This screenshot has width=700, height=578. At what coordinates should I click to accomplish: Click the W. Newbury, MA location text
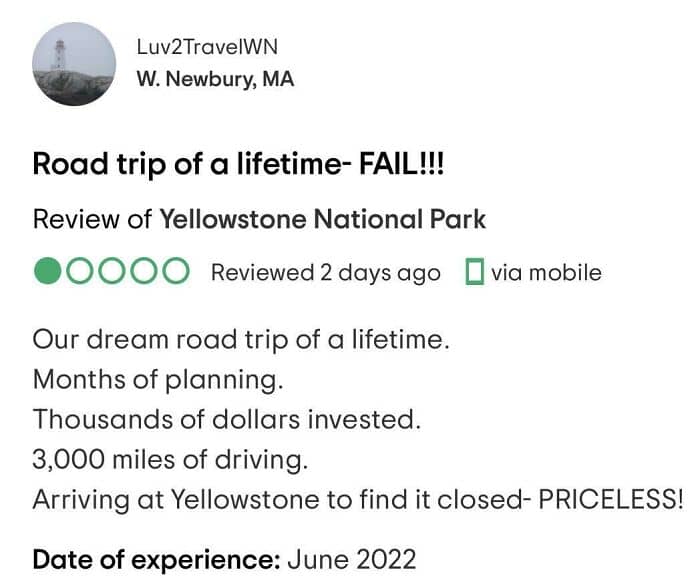coord(214,80)
